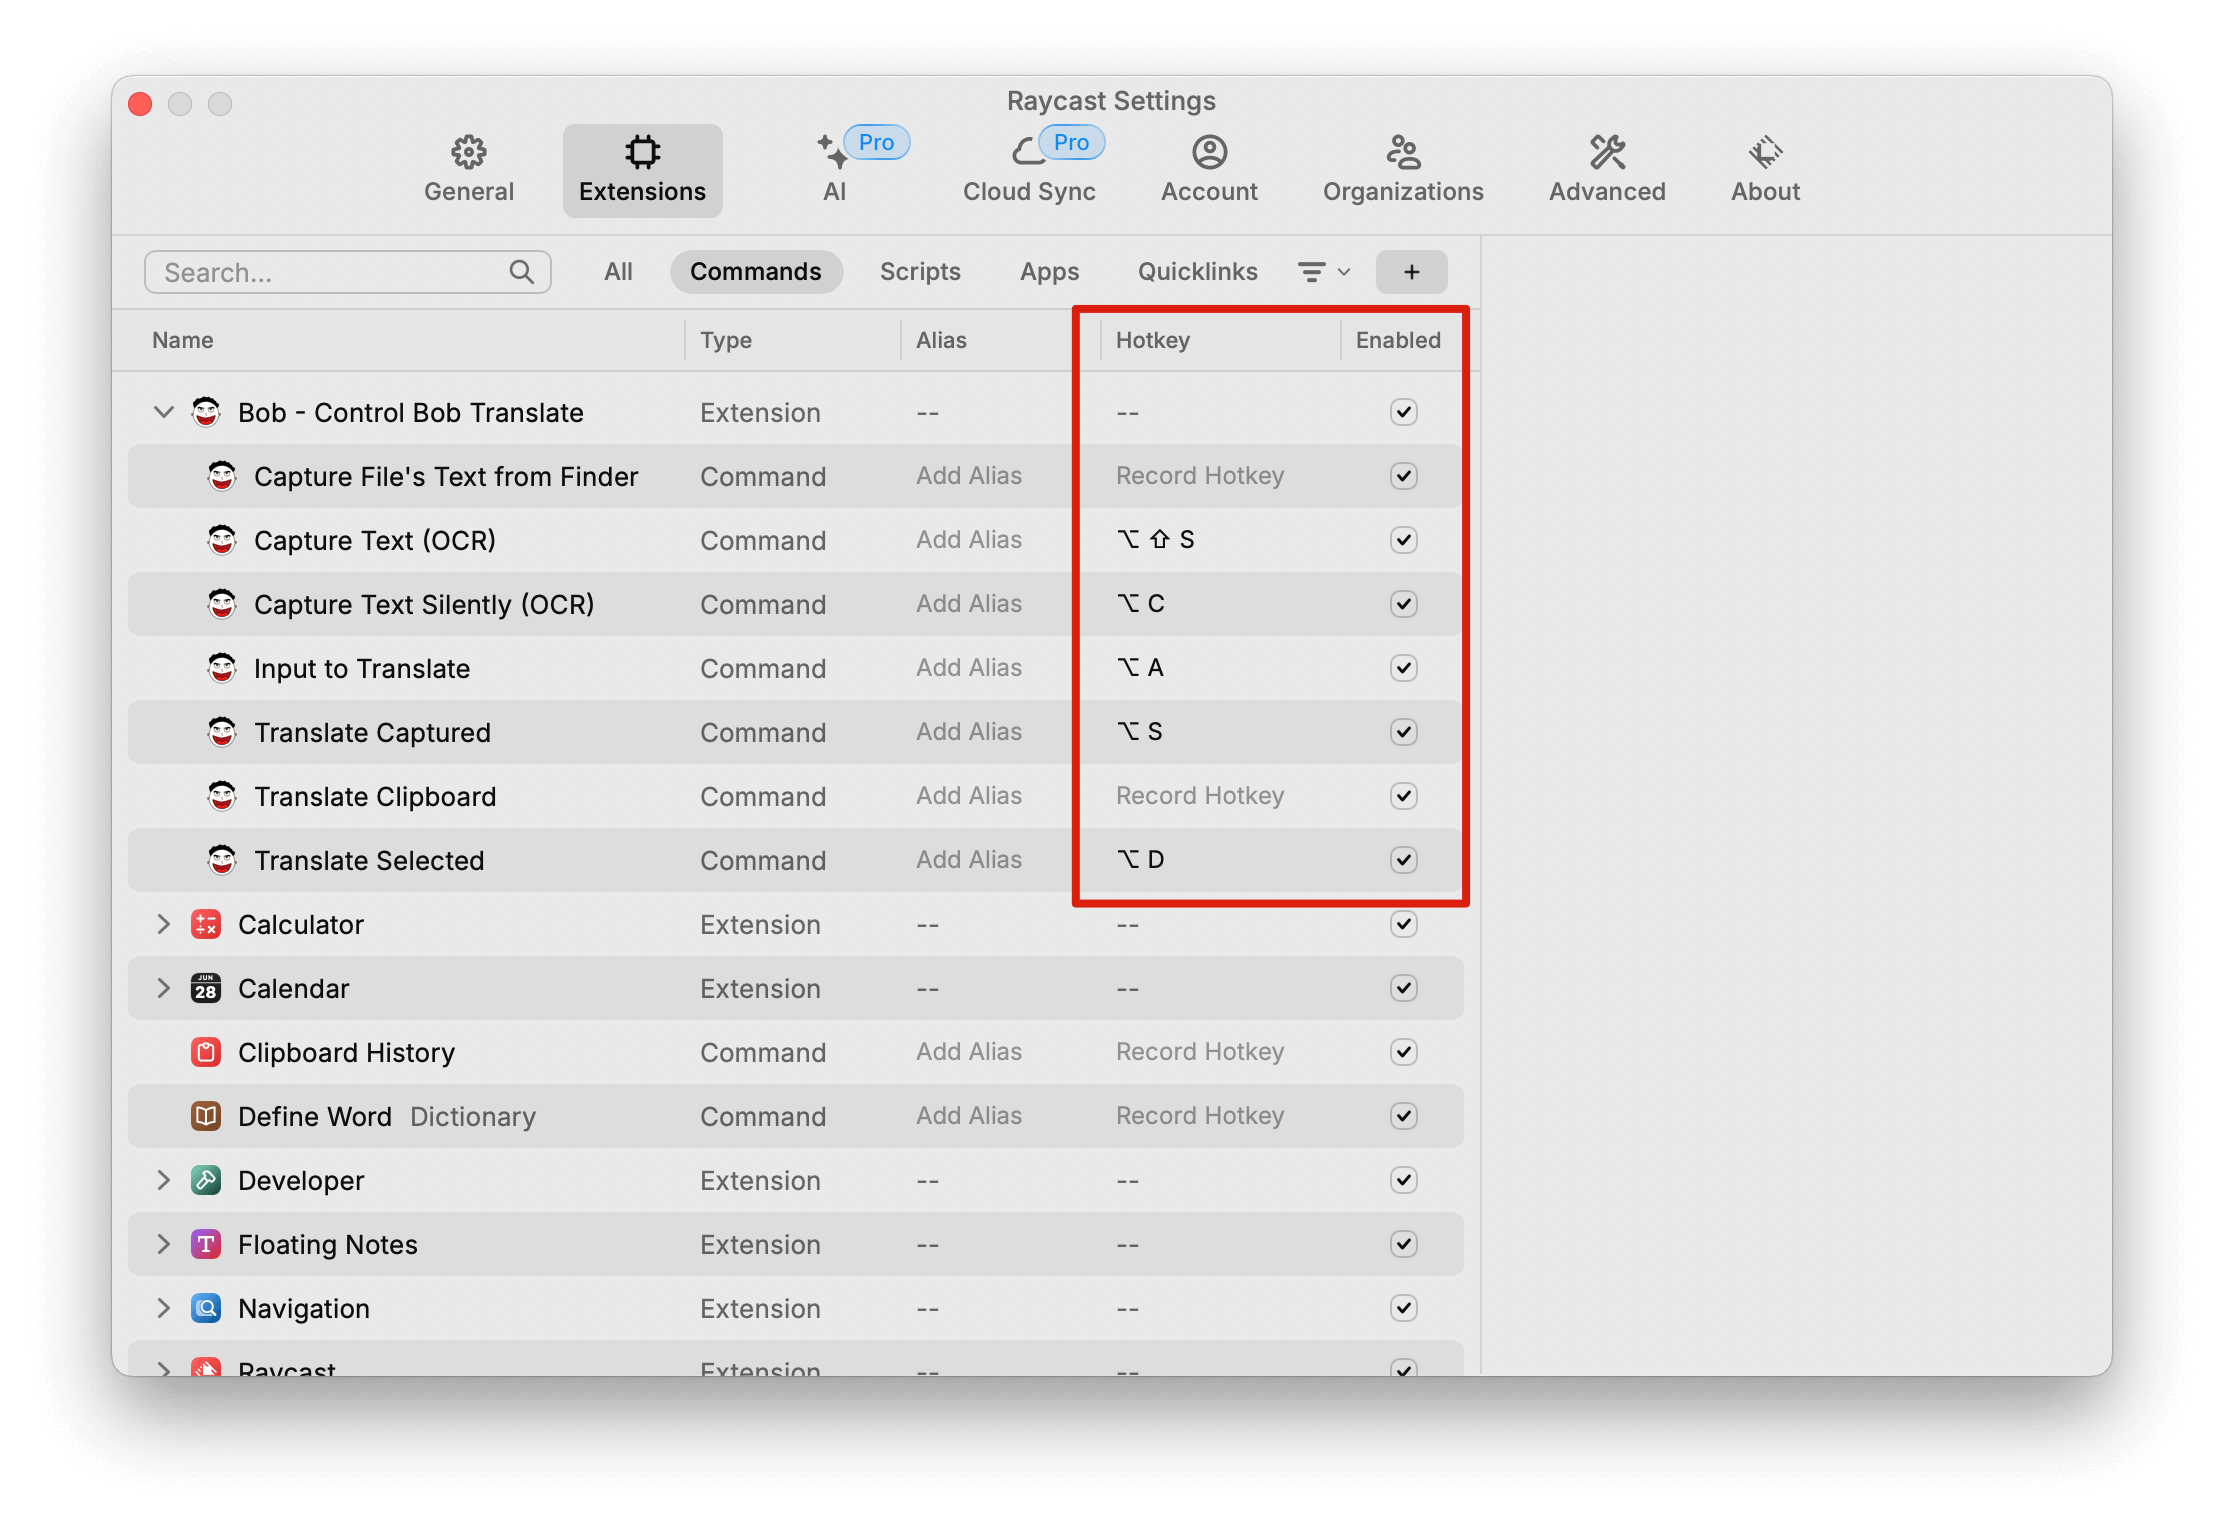Uncheck Capture File's Text from Finder
Image resolution: width=2224 pixels, height=1524 pixels.
point(1404,476)
